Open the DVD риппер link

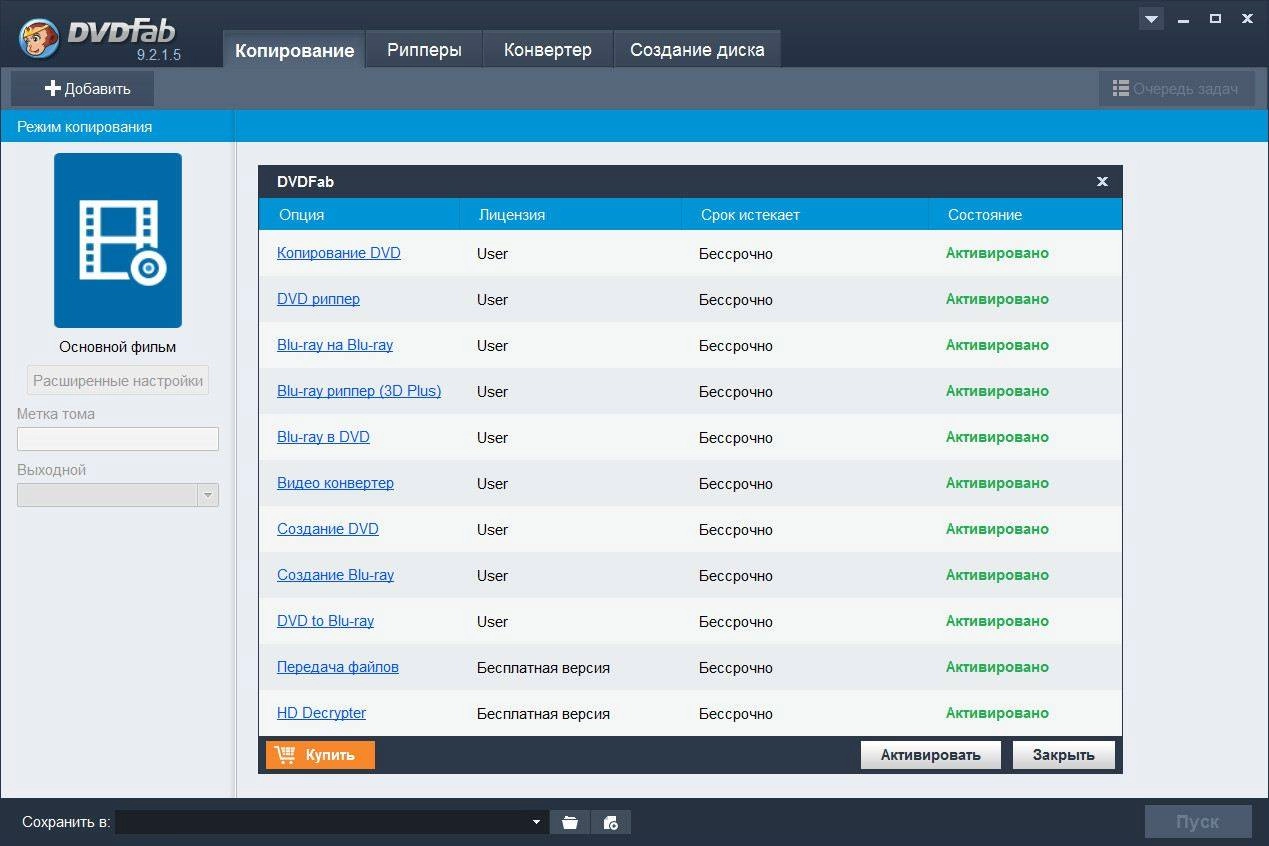pos(318,299)
